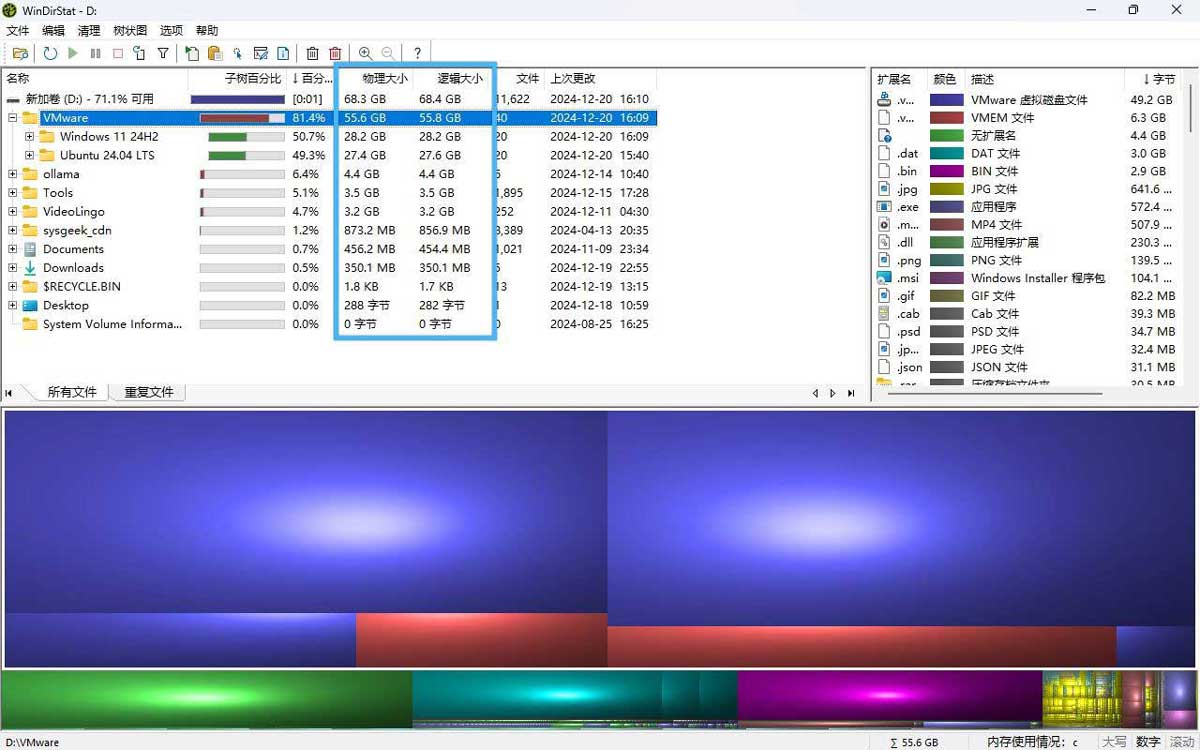Permanently delete the selected item
The image size is (1200, 750).
335,53
